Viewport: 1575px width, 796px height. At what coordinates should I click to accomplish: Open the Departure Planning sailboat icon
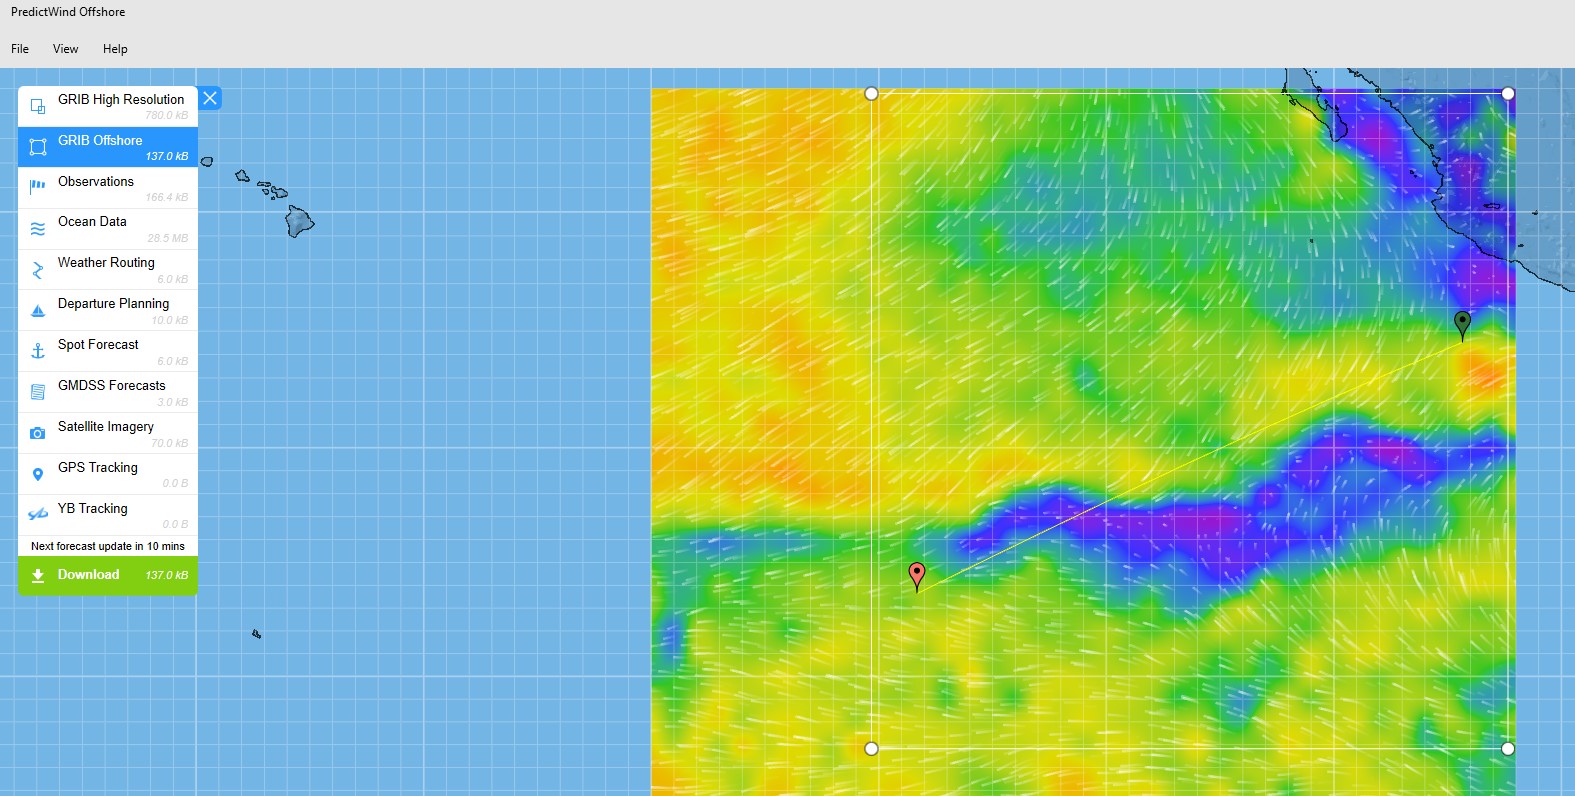[38, 311]
